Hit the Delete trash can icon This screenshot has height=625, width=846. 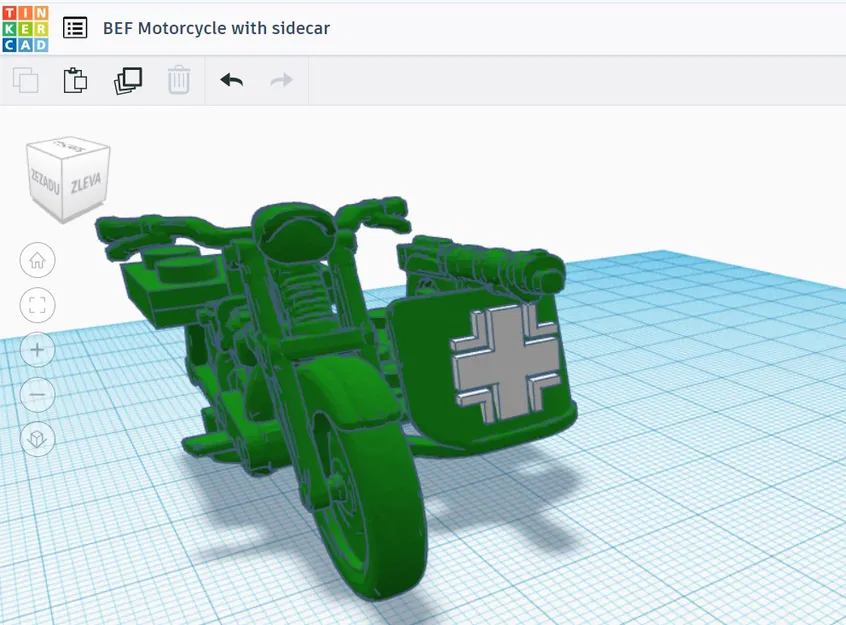click(x=179, y=80)
